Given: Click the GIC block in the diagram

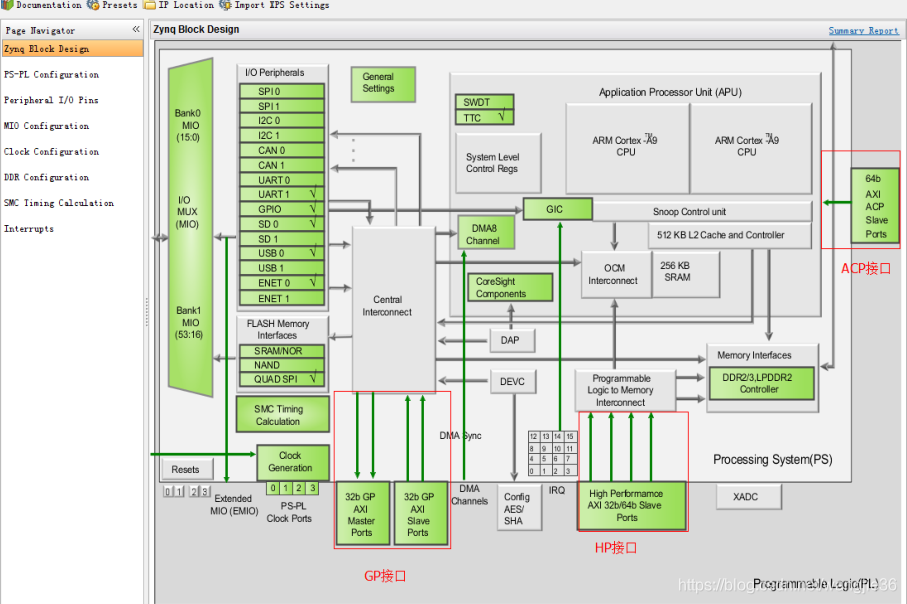Looking at the screenshot, I should pos(557,209).
